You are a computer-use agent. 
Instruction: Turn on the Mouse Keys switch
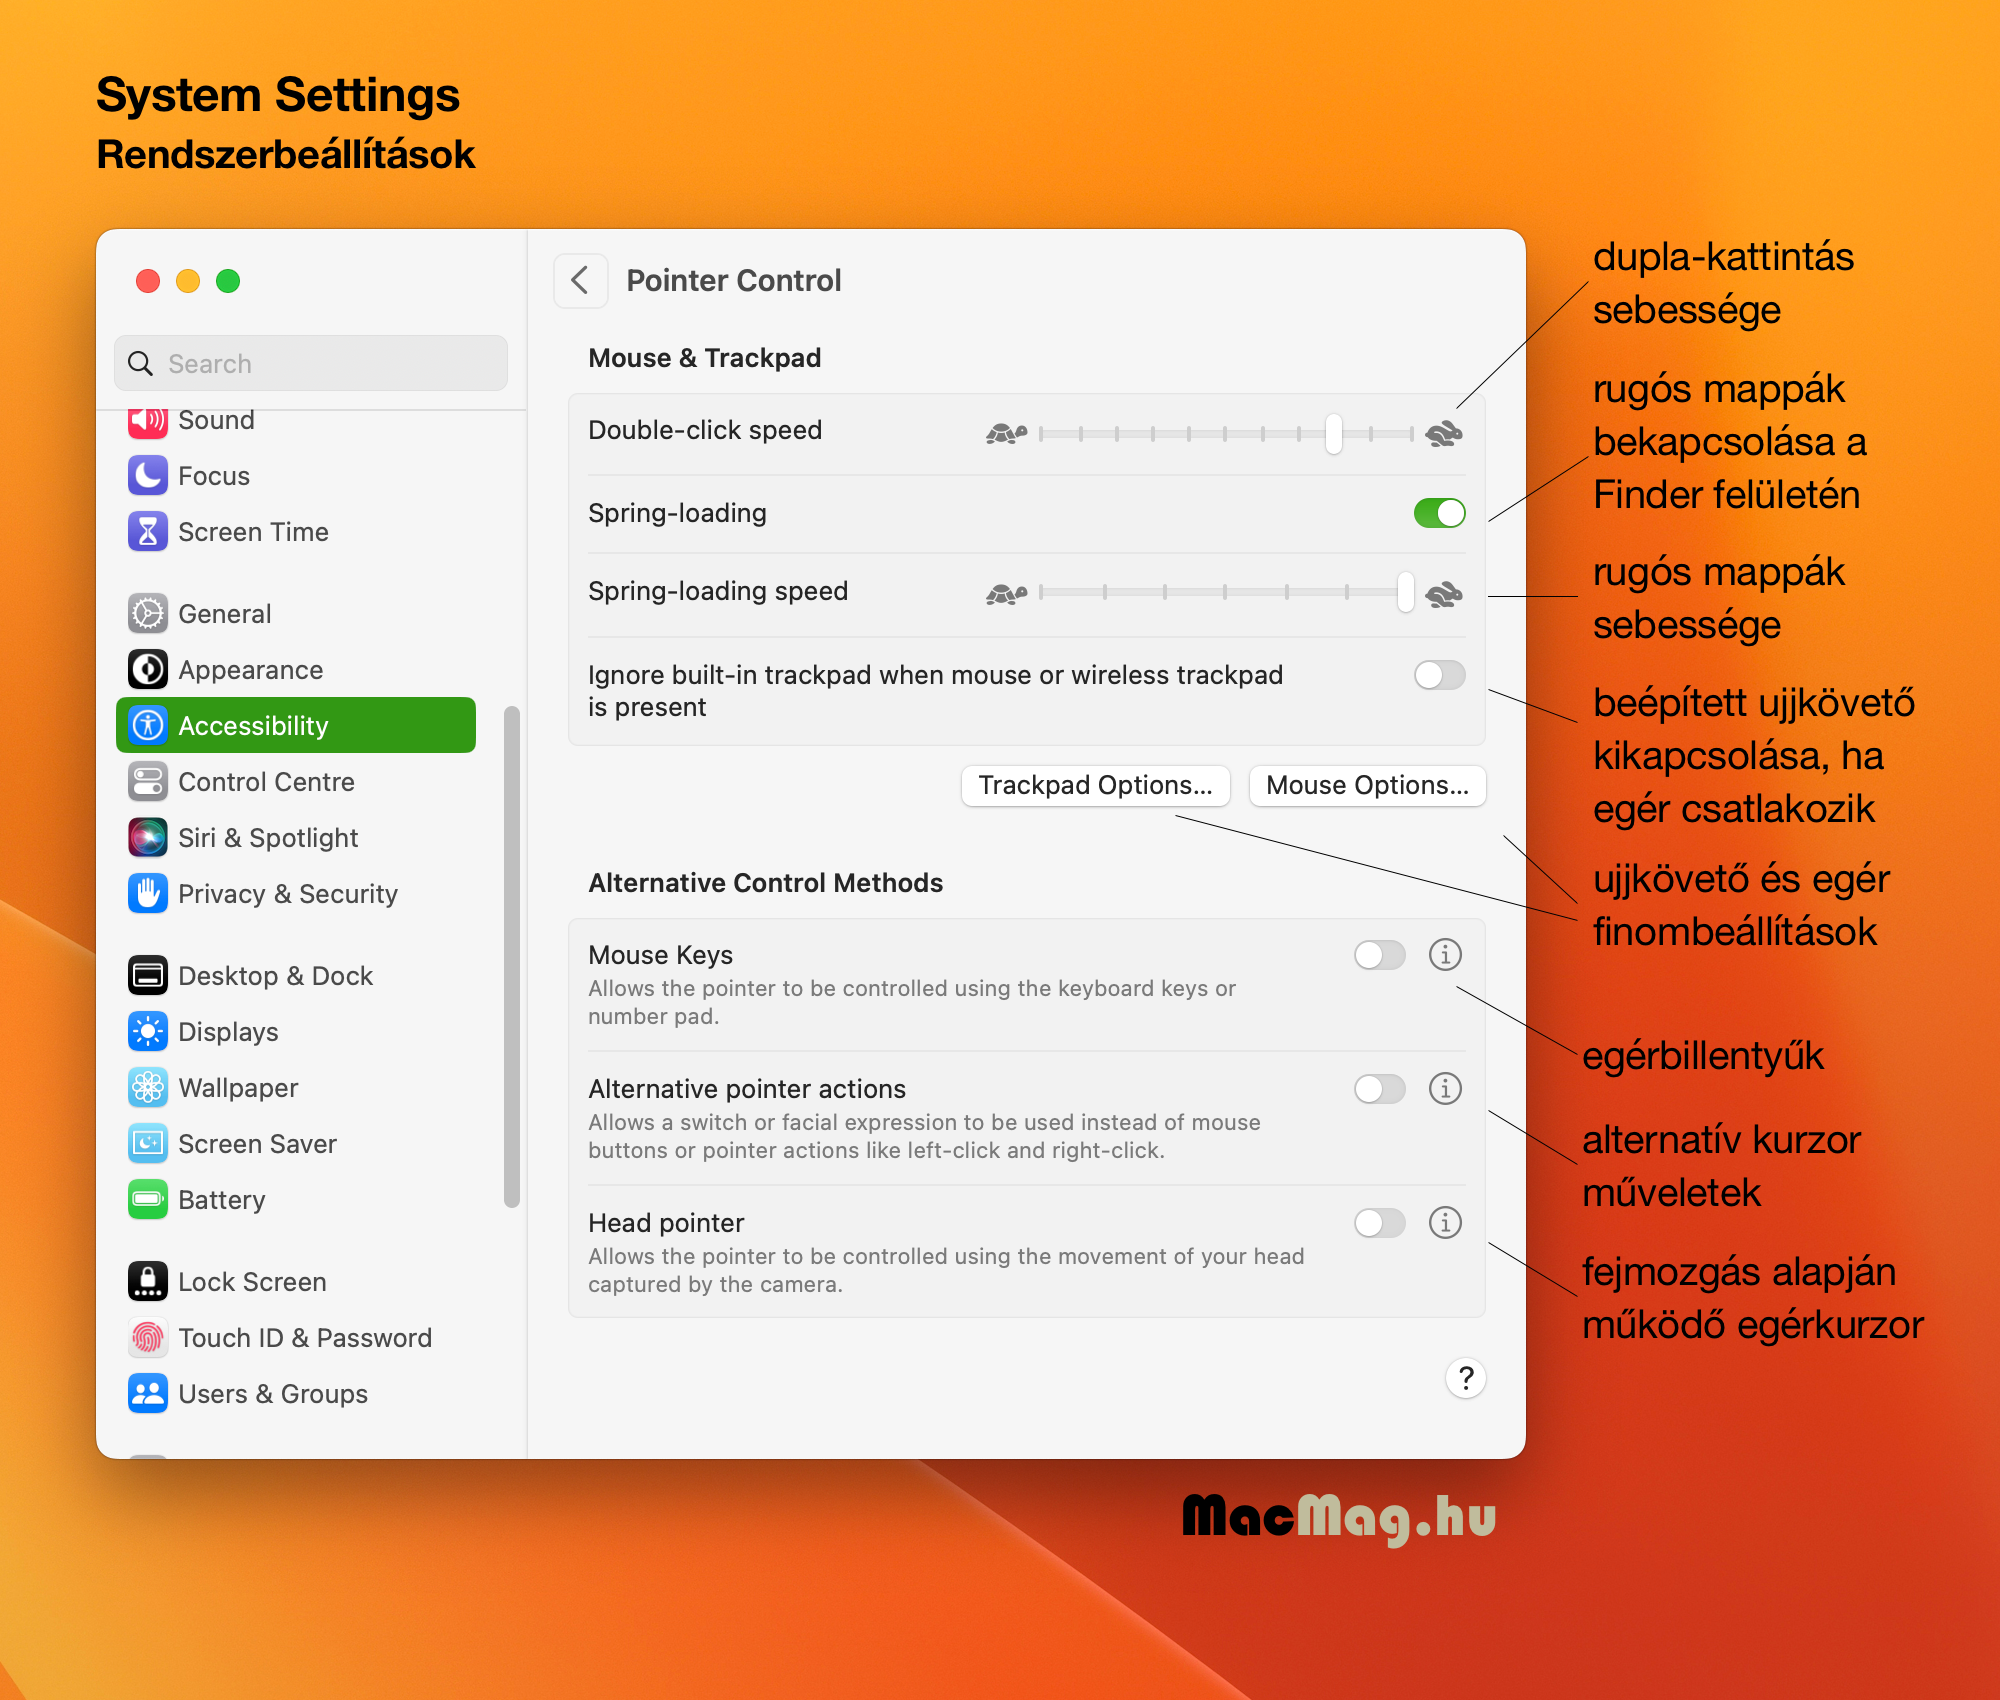click(1379, 955)
